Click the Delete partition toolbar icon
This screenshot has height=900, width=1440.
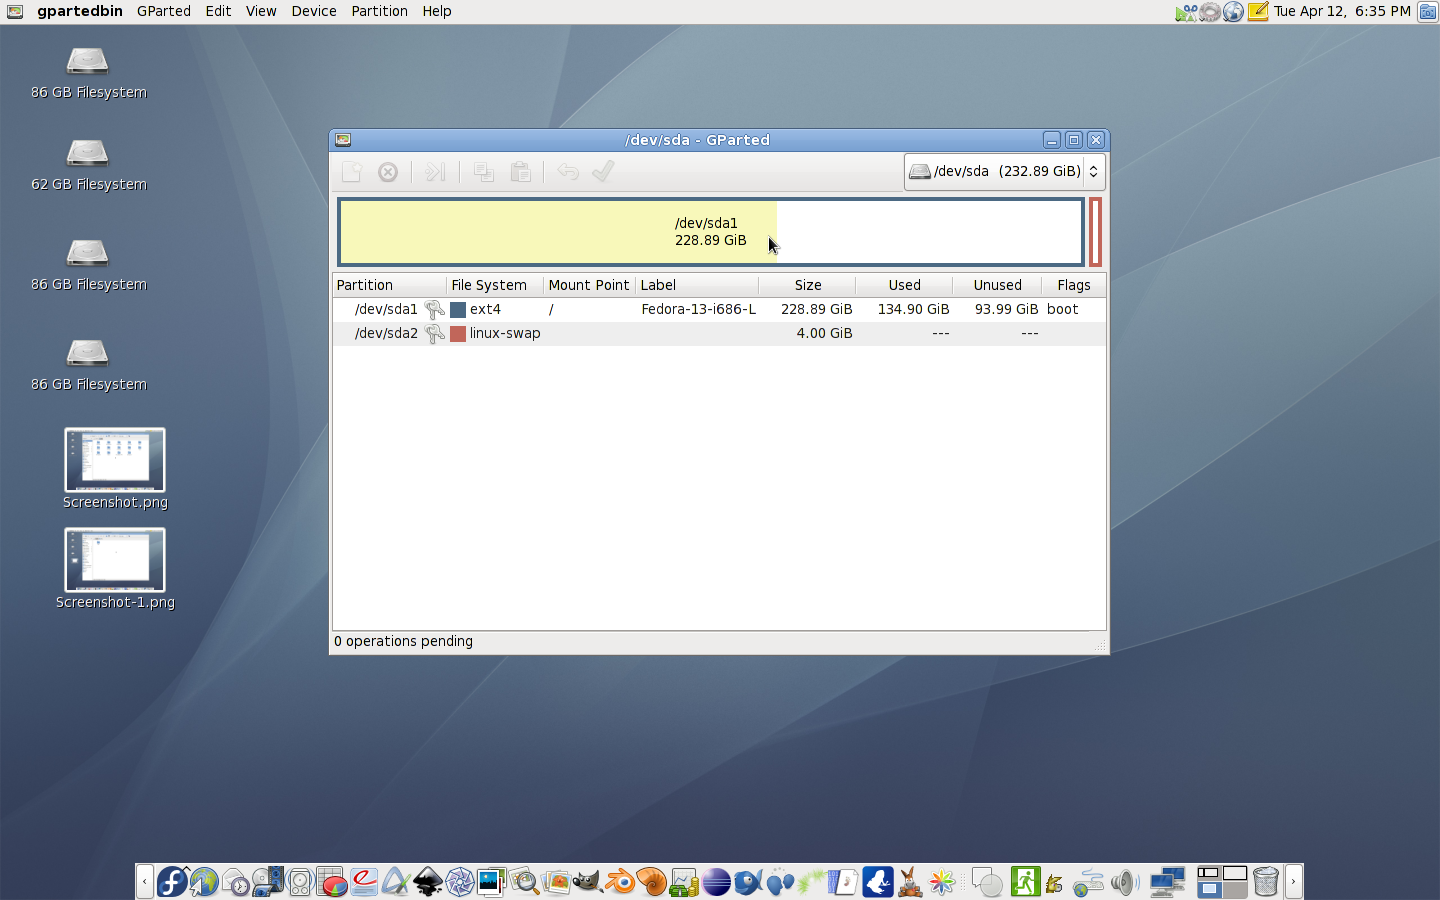coord(388,172)
